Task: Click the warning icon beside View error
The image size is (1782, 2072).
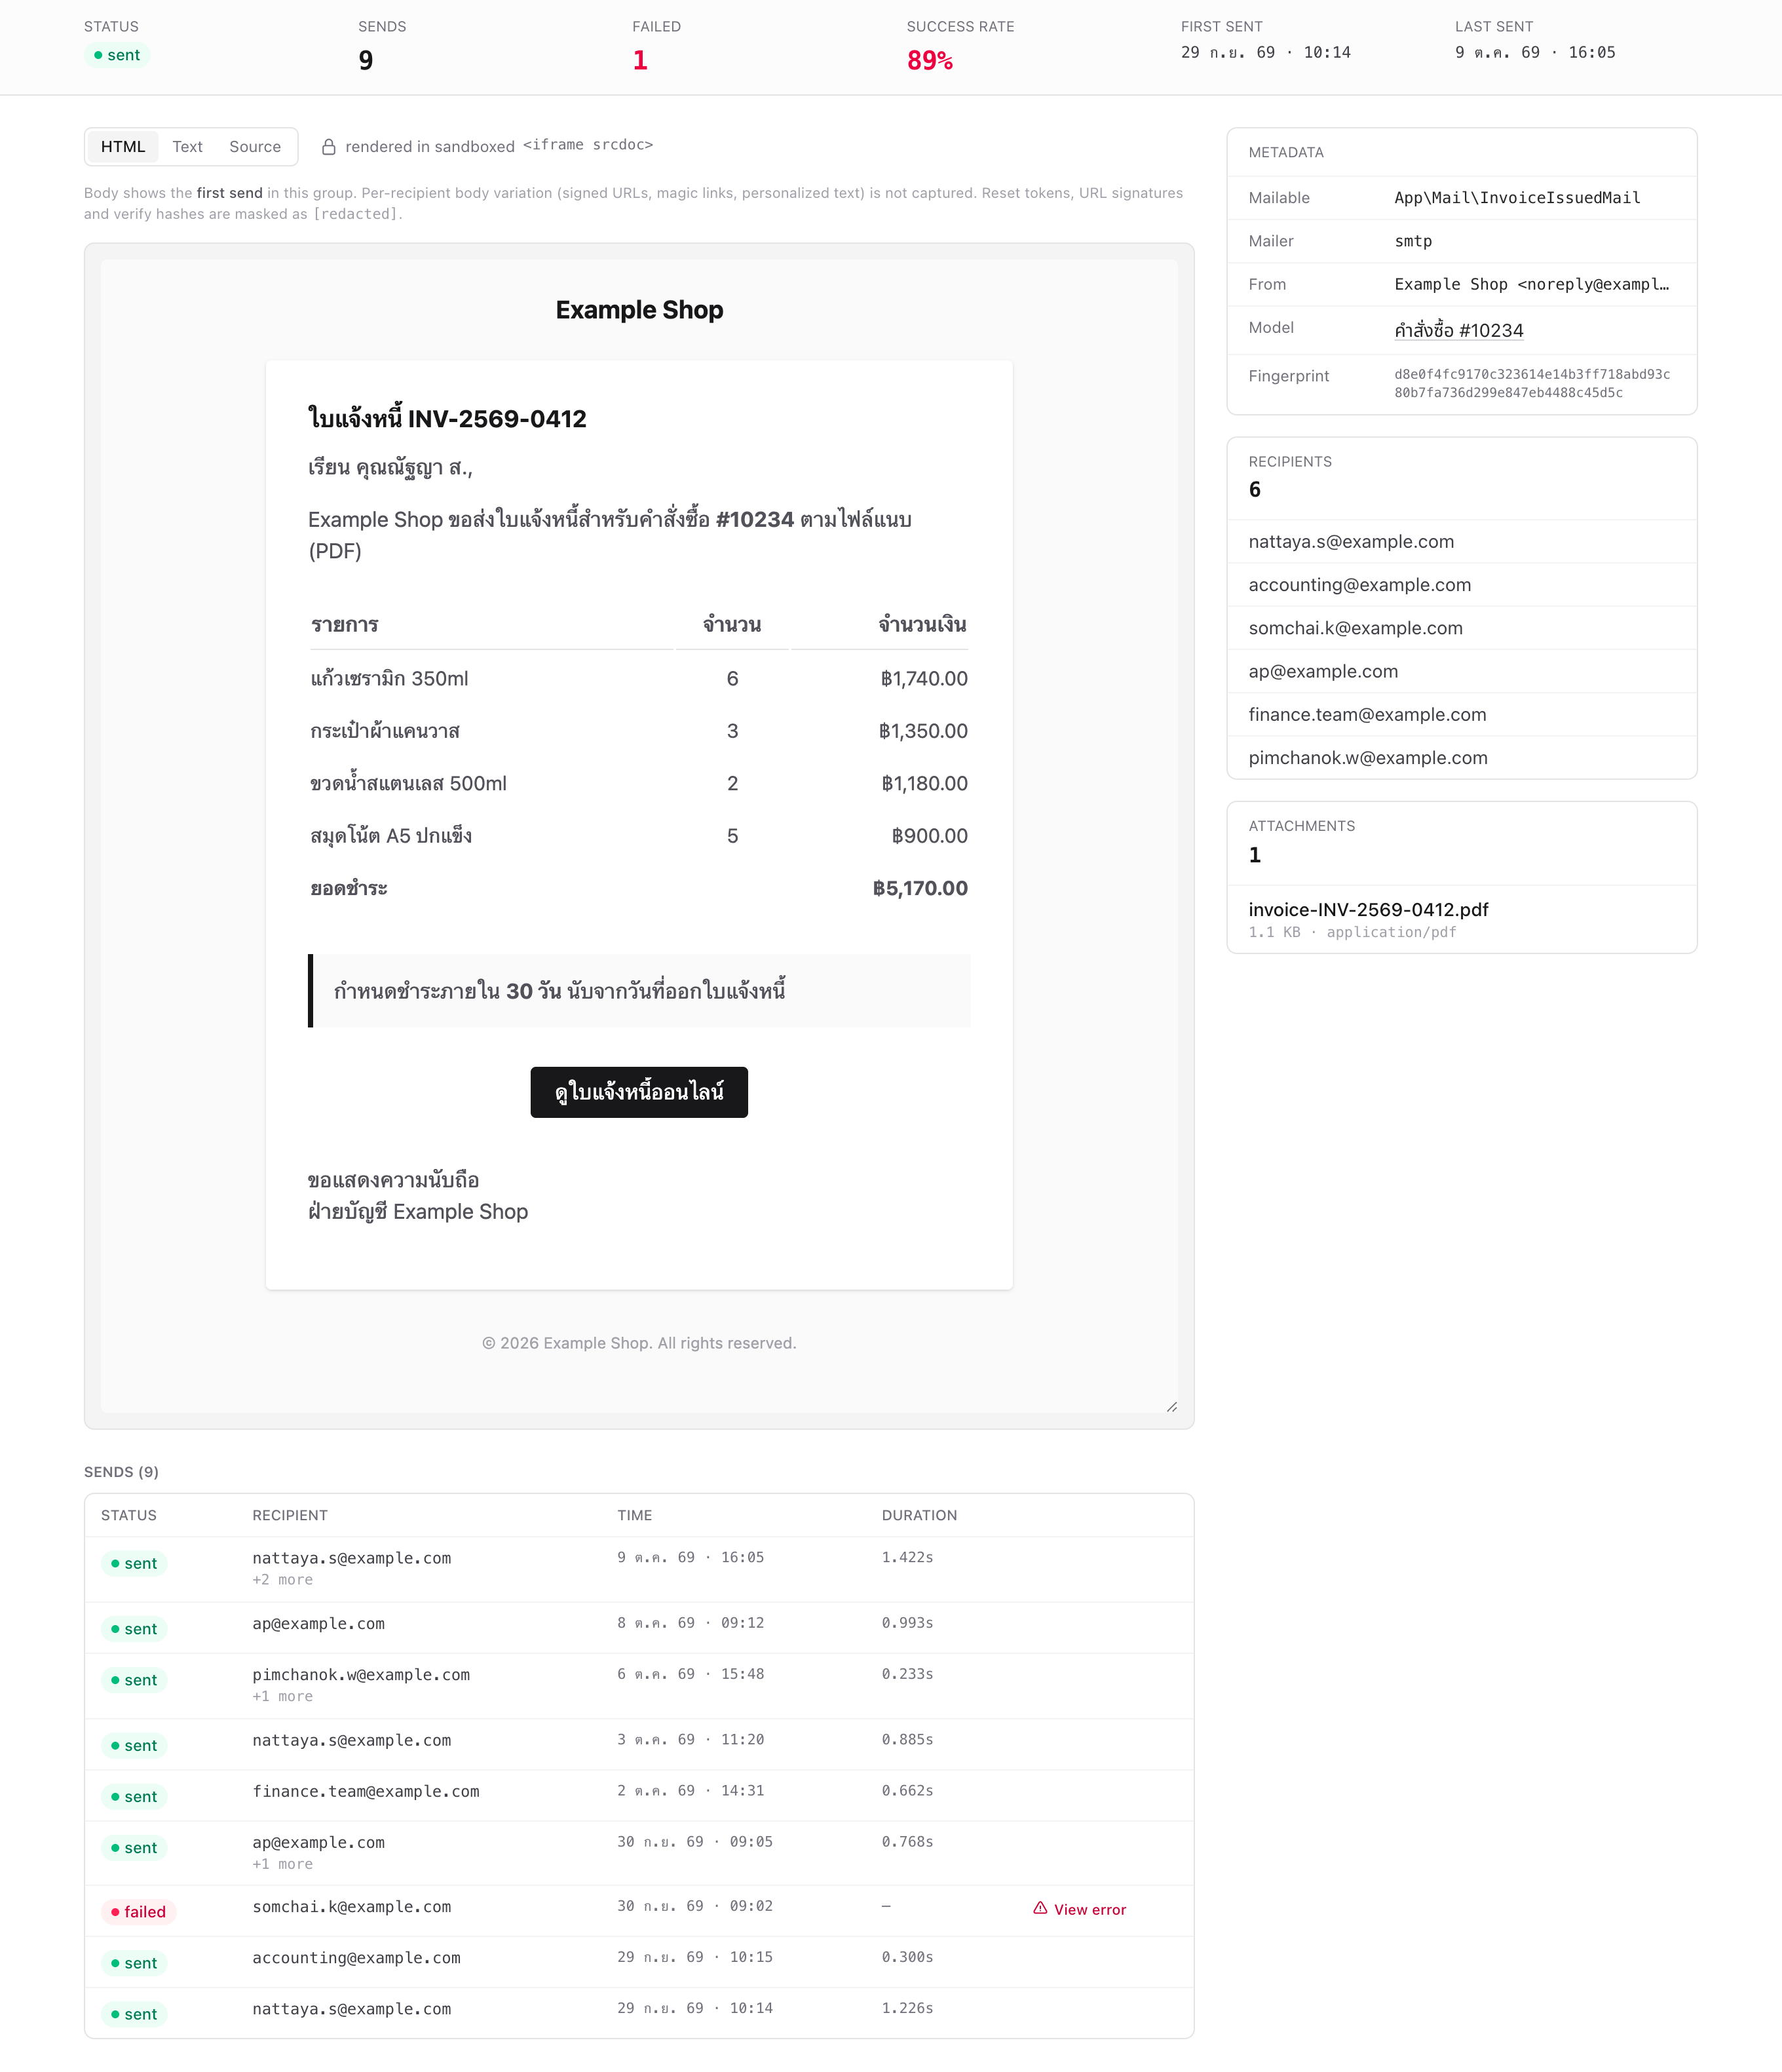Action: tap(1040, 1908)
